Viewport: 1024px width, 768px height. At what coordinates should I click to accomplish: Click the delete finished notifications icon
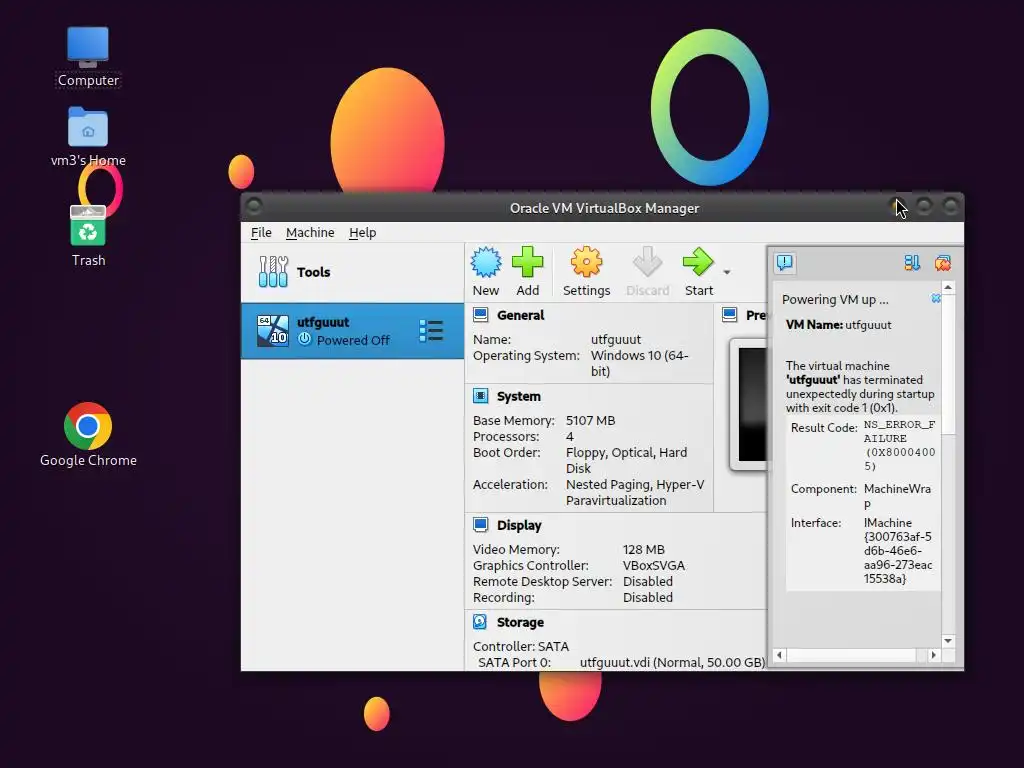pos(942,263)
